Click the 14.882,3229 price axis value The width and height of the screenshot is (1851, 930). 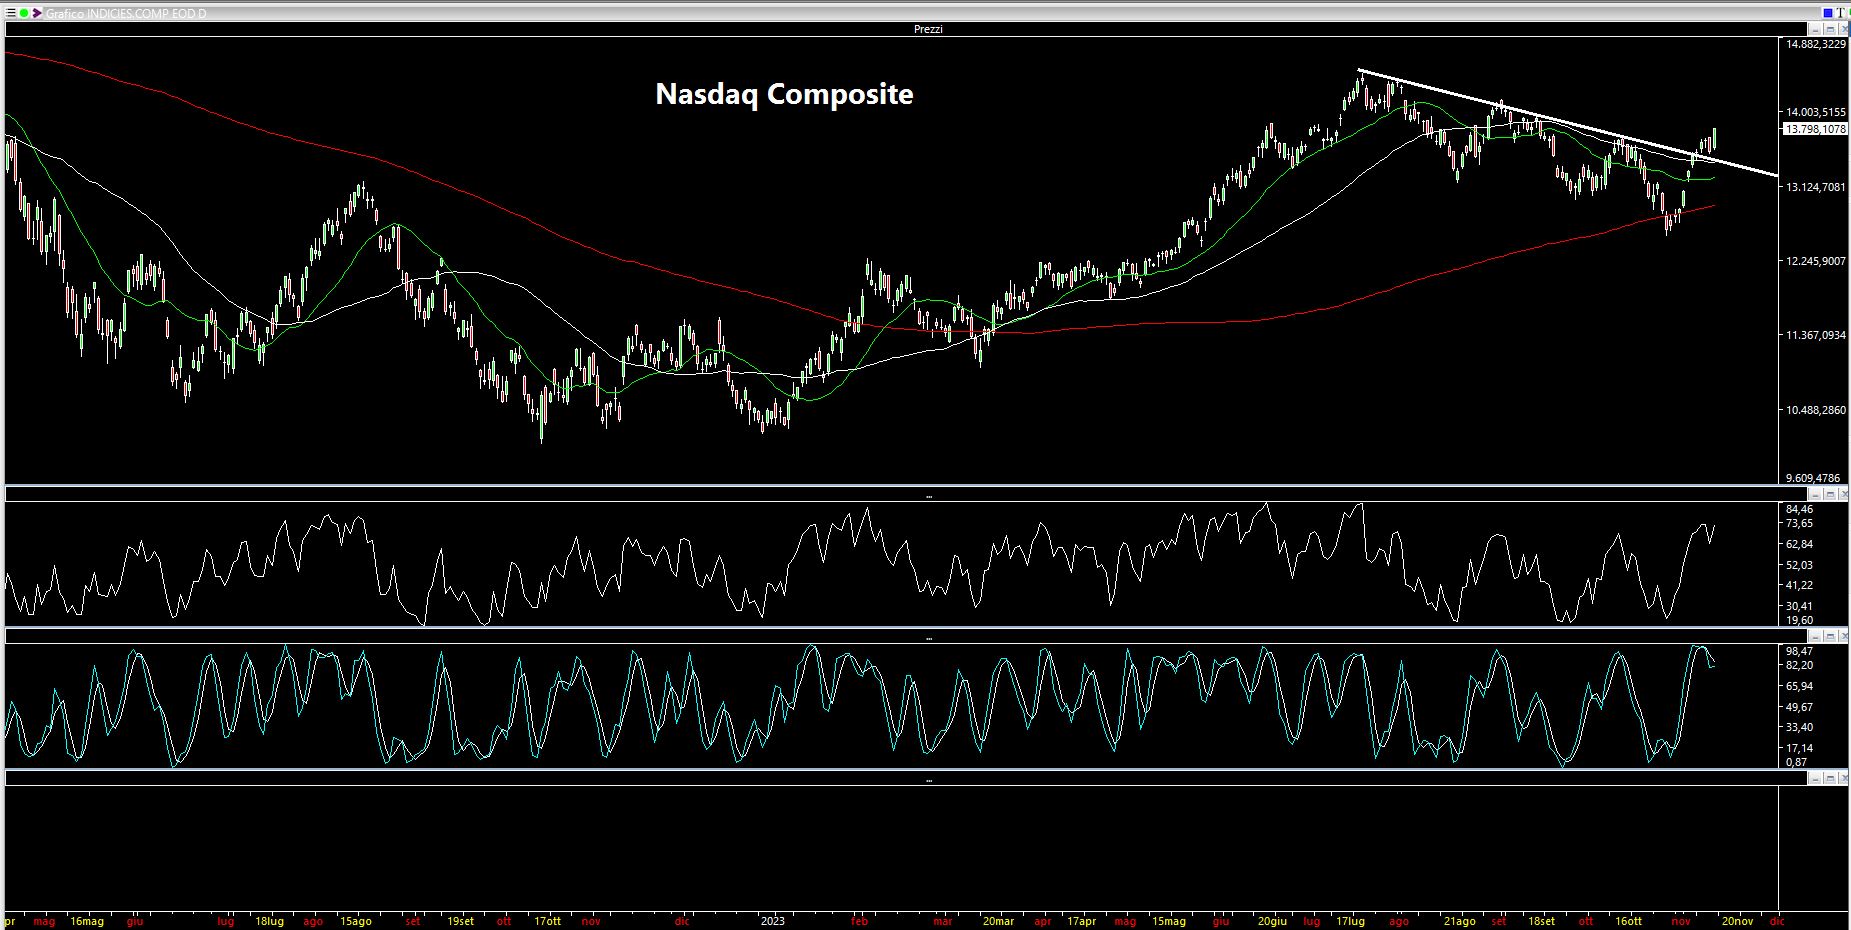click(1816, 44)
